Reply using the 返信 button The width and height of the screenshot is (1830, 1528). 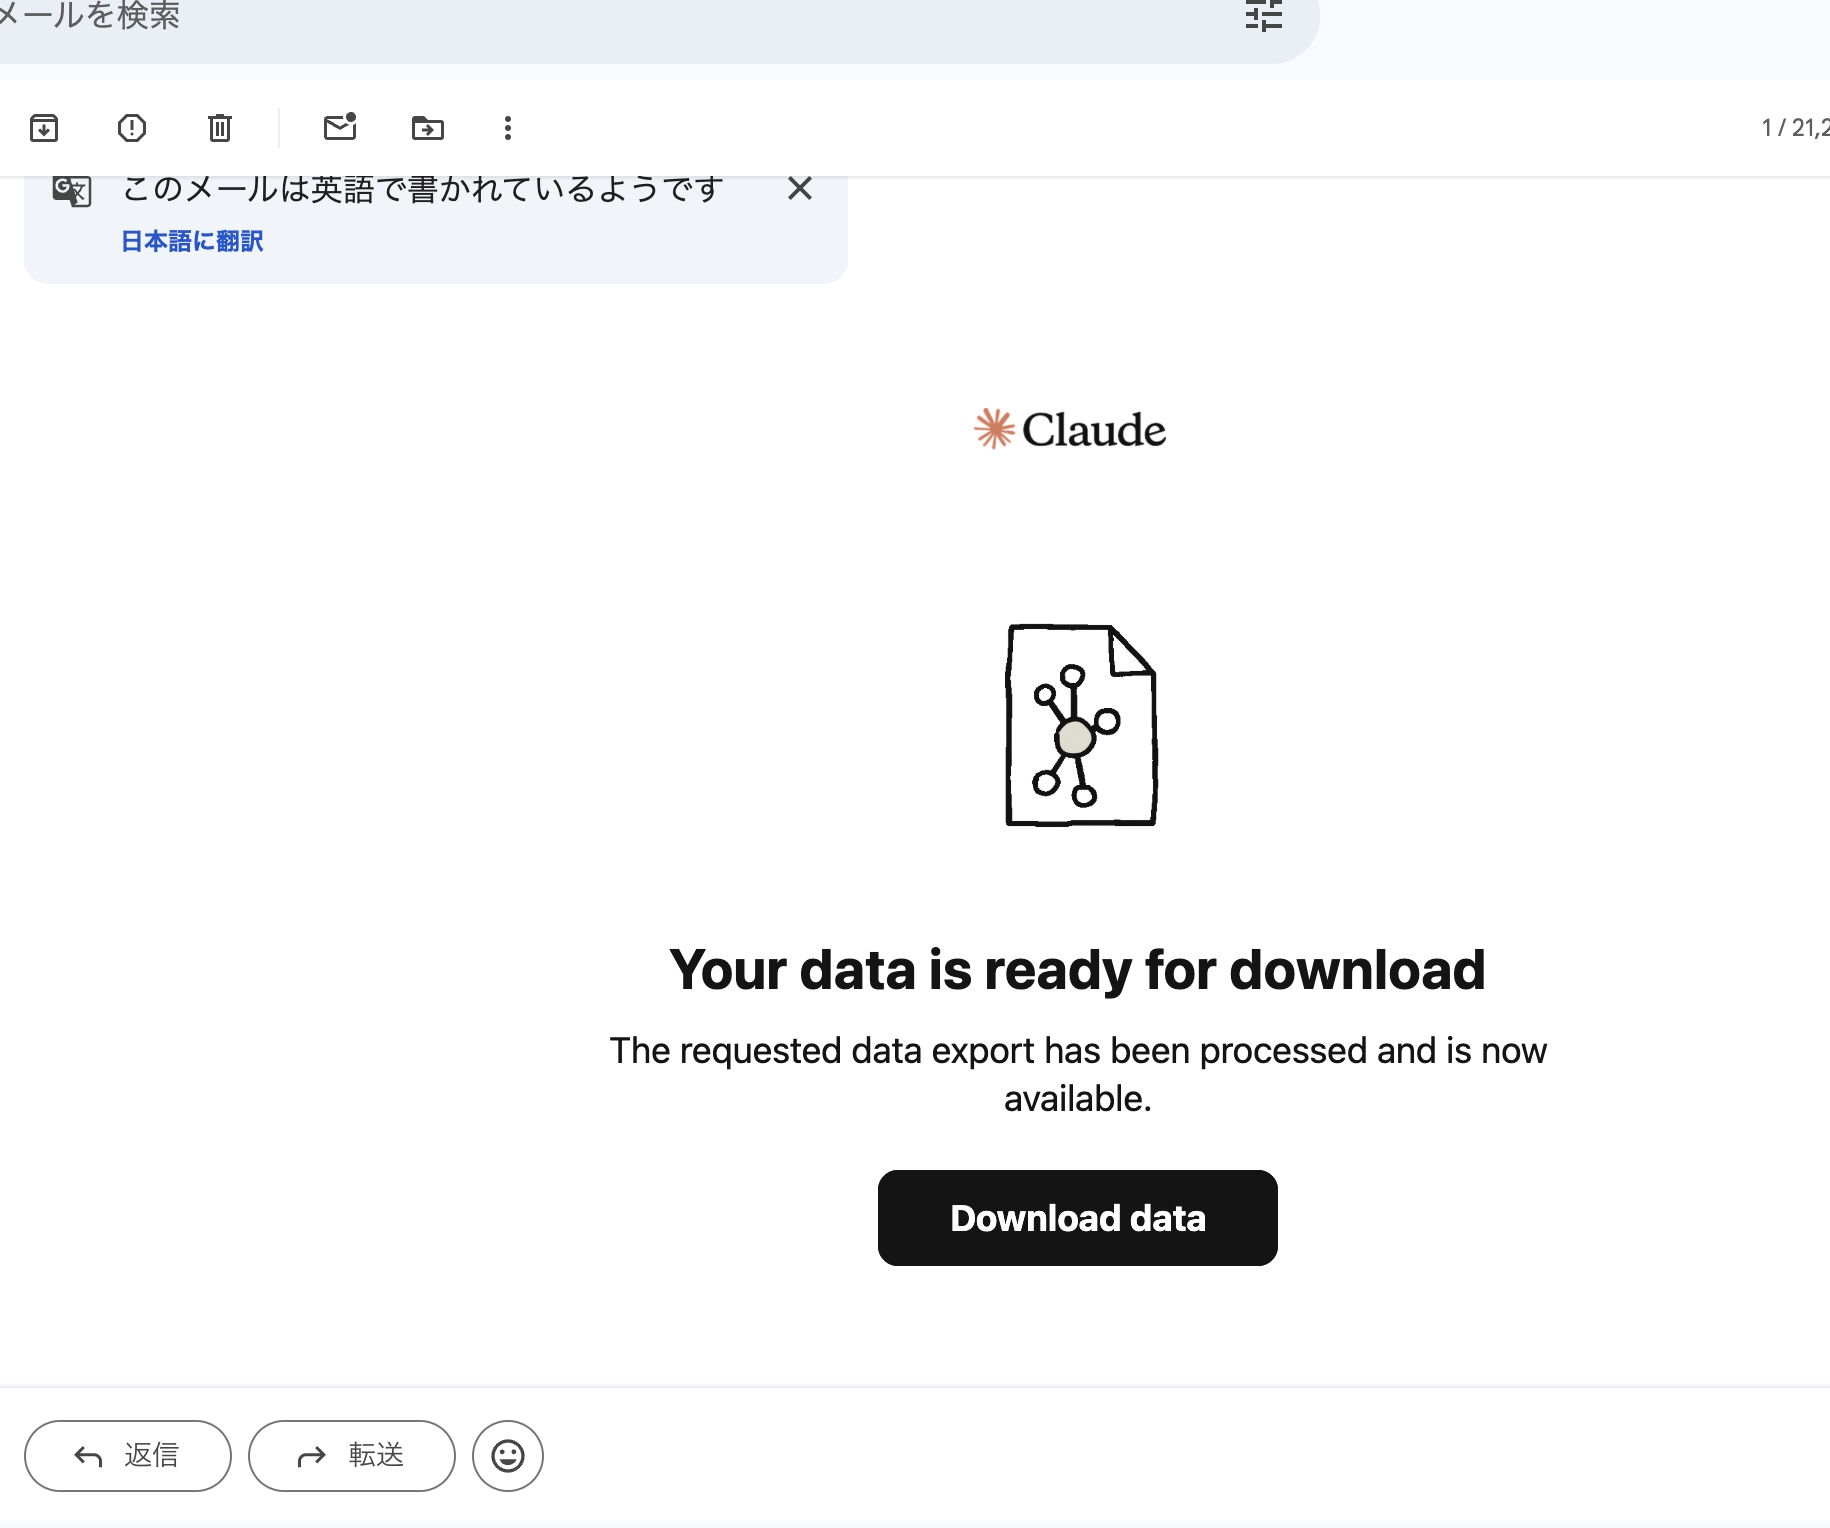point(128,1456)
